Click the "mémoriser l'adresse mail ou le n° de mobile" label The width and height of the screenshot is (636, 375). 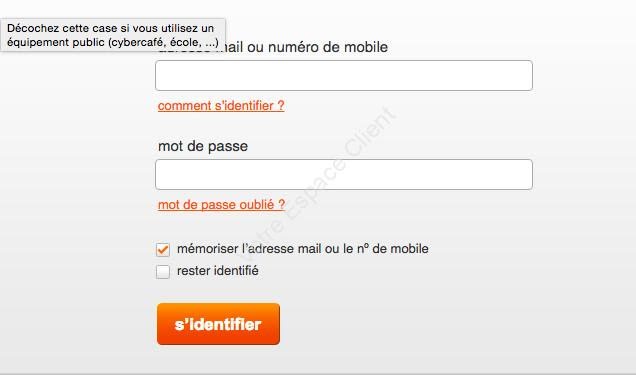point(303,249)
